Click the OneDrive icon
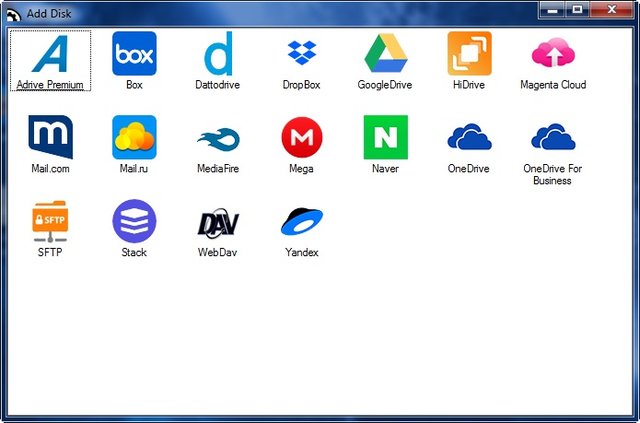 469,138
